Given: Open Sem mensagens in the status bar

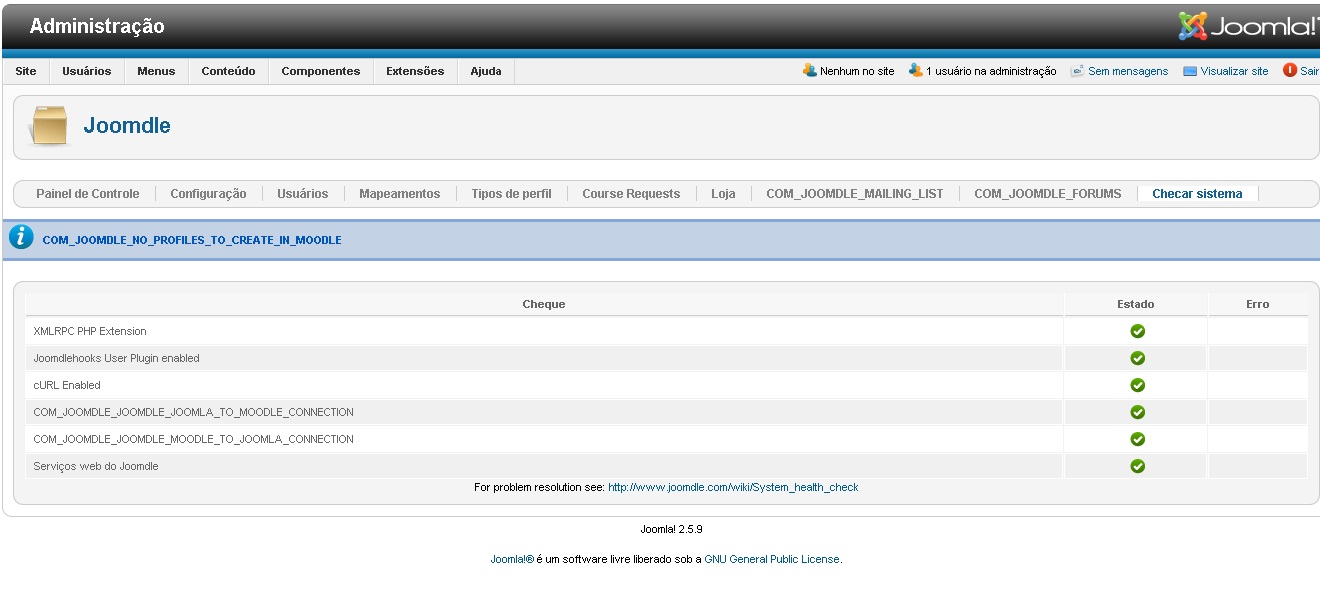Looking at the screenshot, I should 1127,71.
